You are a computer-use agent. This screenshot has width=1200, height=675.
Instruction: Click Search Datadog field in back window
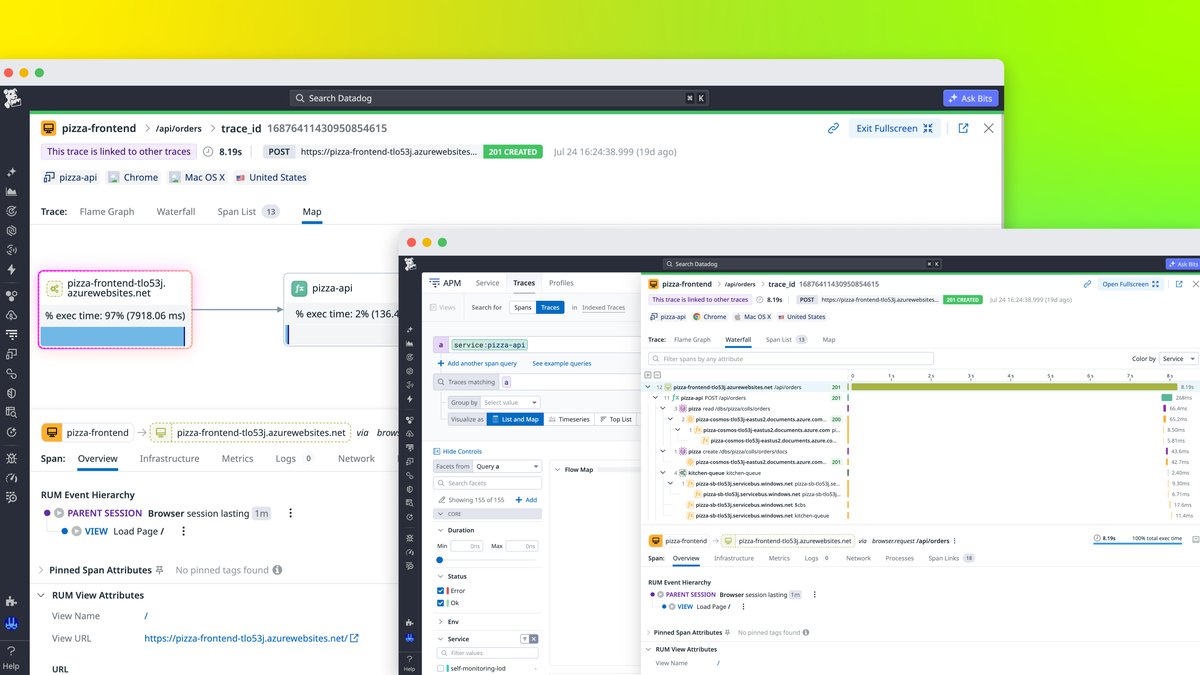click(x=499, y=98)
